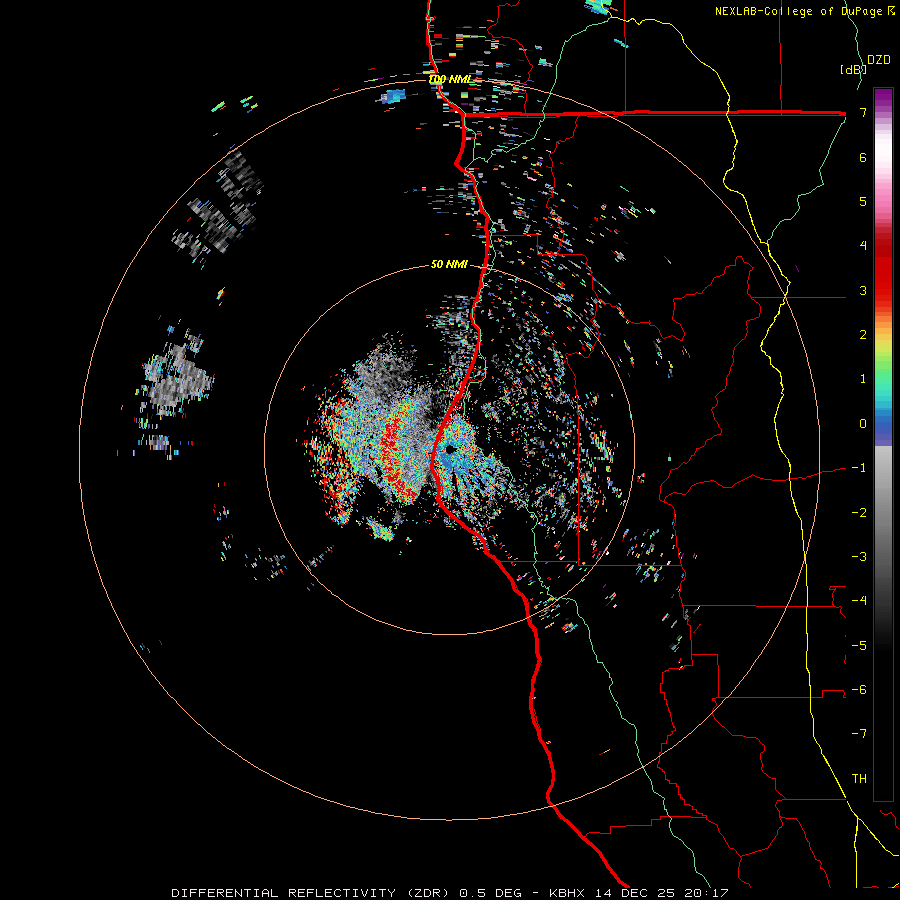Click the -1 value on the color scale
The image size is (900, 900).
859,468
